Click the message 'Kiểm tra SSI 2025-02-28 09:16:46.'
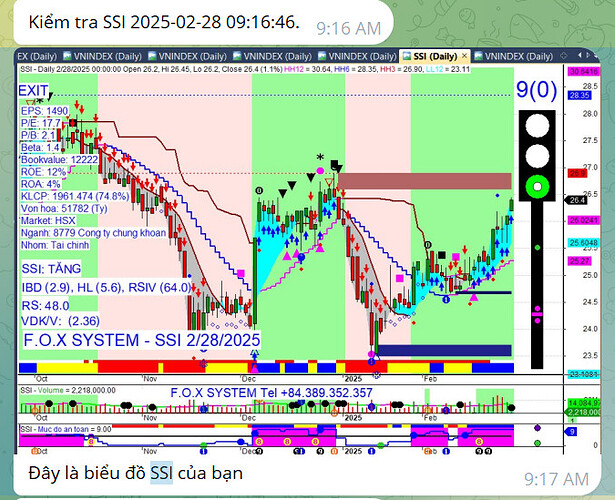Screen dimensions: 615x500 tap(164, 22)
